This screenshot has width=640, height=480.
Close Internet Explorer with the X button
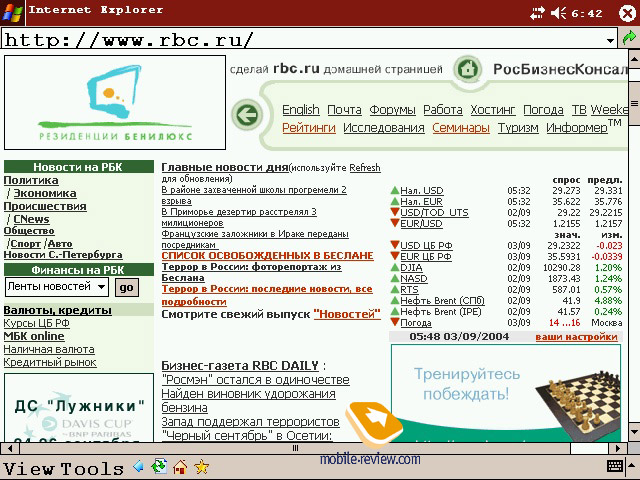click(x=627, y=13)
